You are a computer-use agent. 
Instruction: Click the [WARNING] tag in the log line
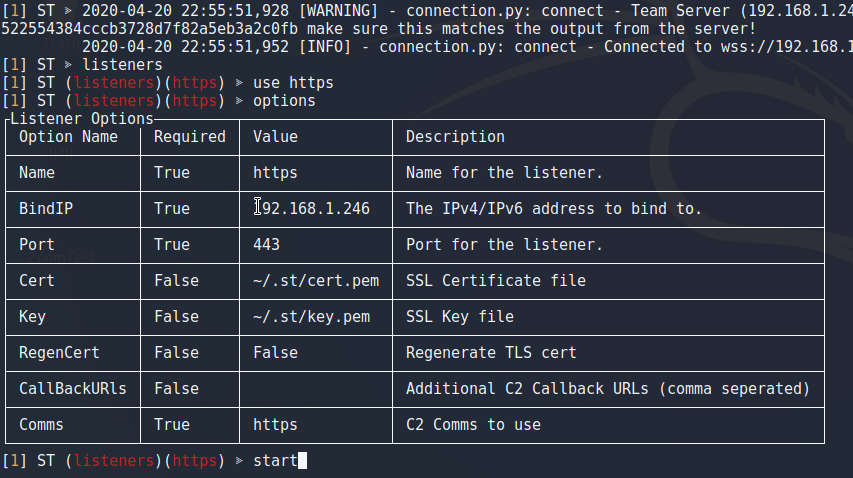(338, 10)
